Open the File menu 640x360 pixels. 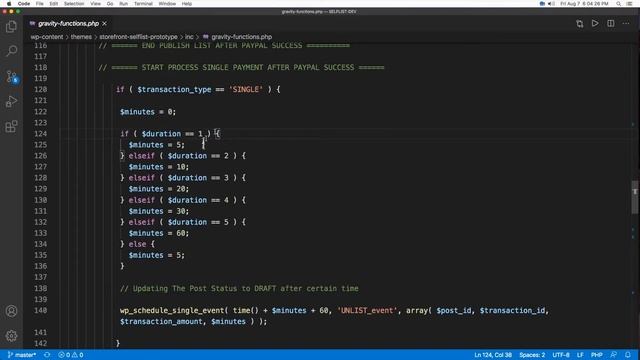coord(39,4)
